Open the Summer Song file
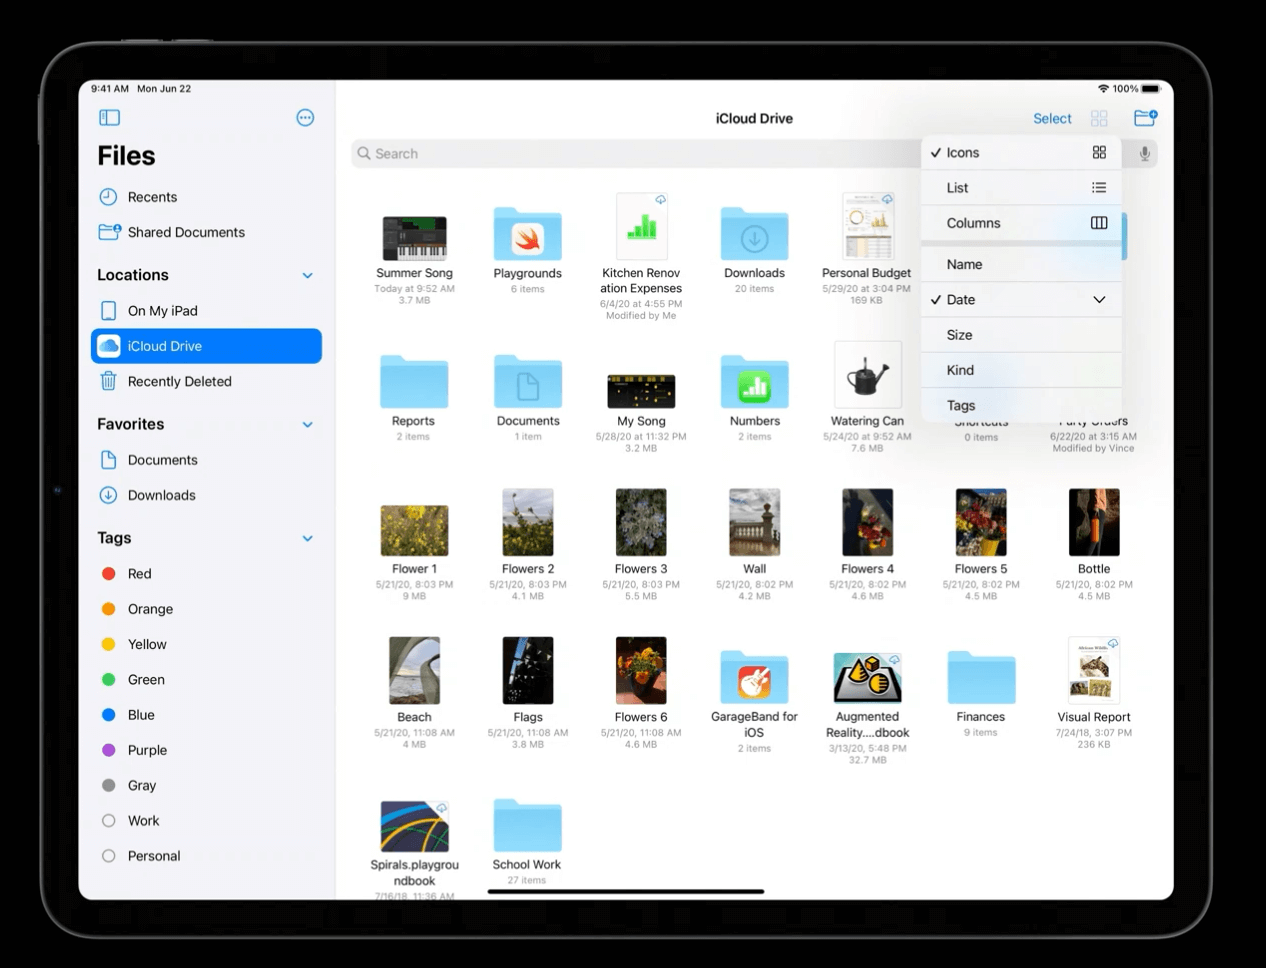This screenshot has width=1266, height=968. 414,238
